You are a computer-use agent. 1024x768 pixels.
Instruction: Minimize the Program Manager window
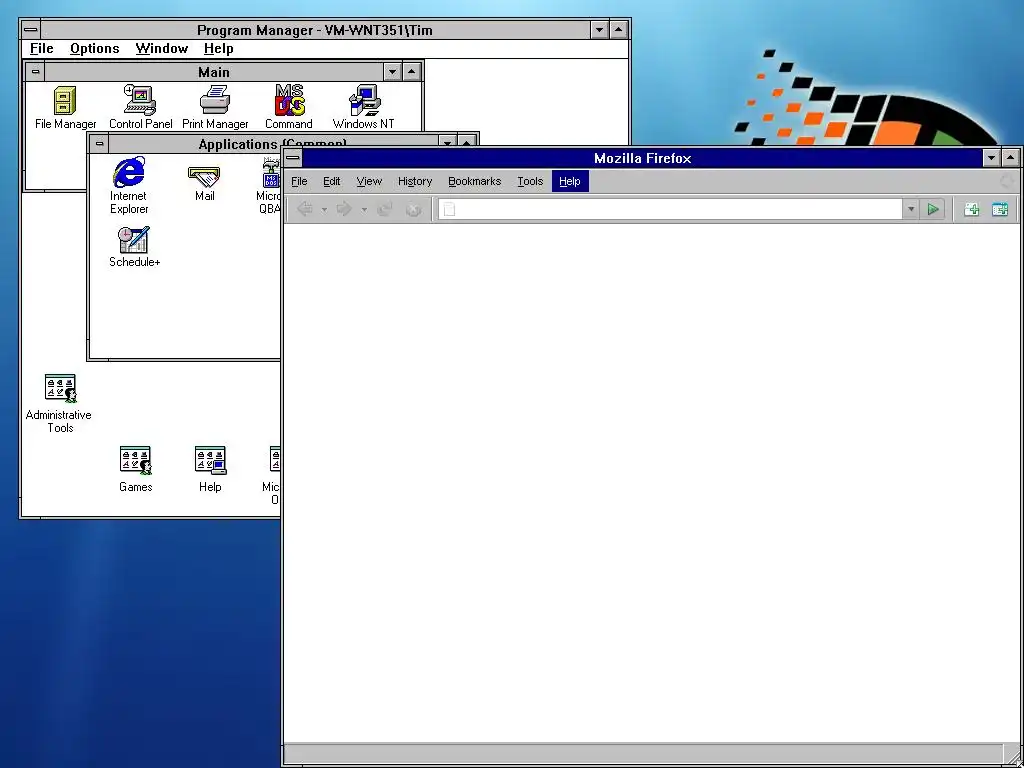[600, 30]
